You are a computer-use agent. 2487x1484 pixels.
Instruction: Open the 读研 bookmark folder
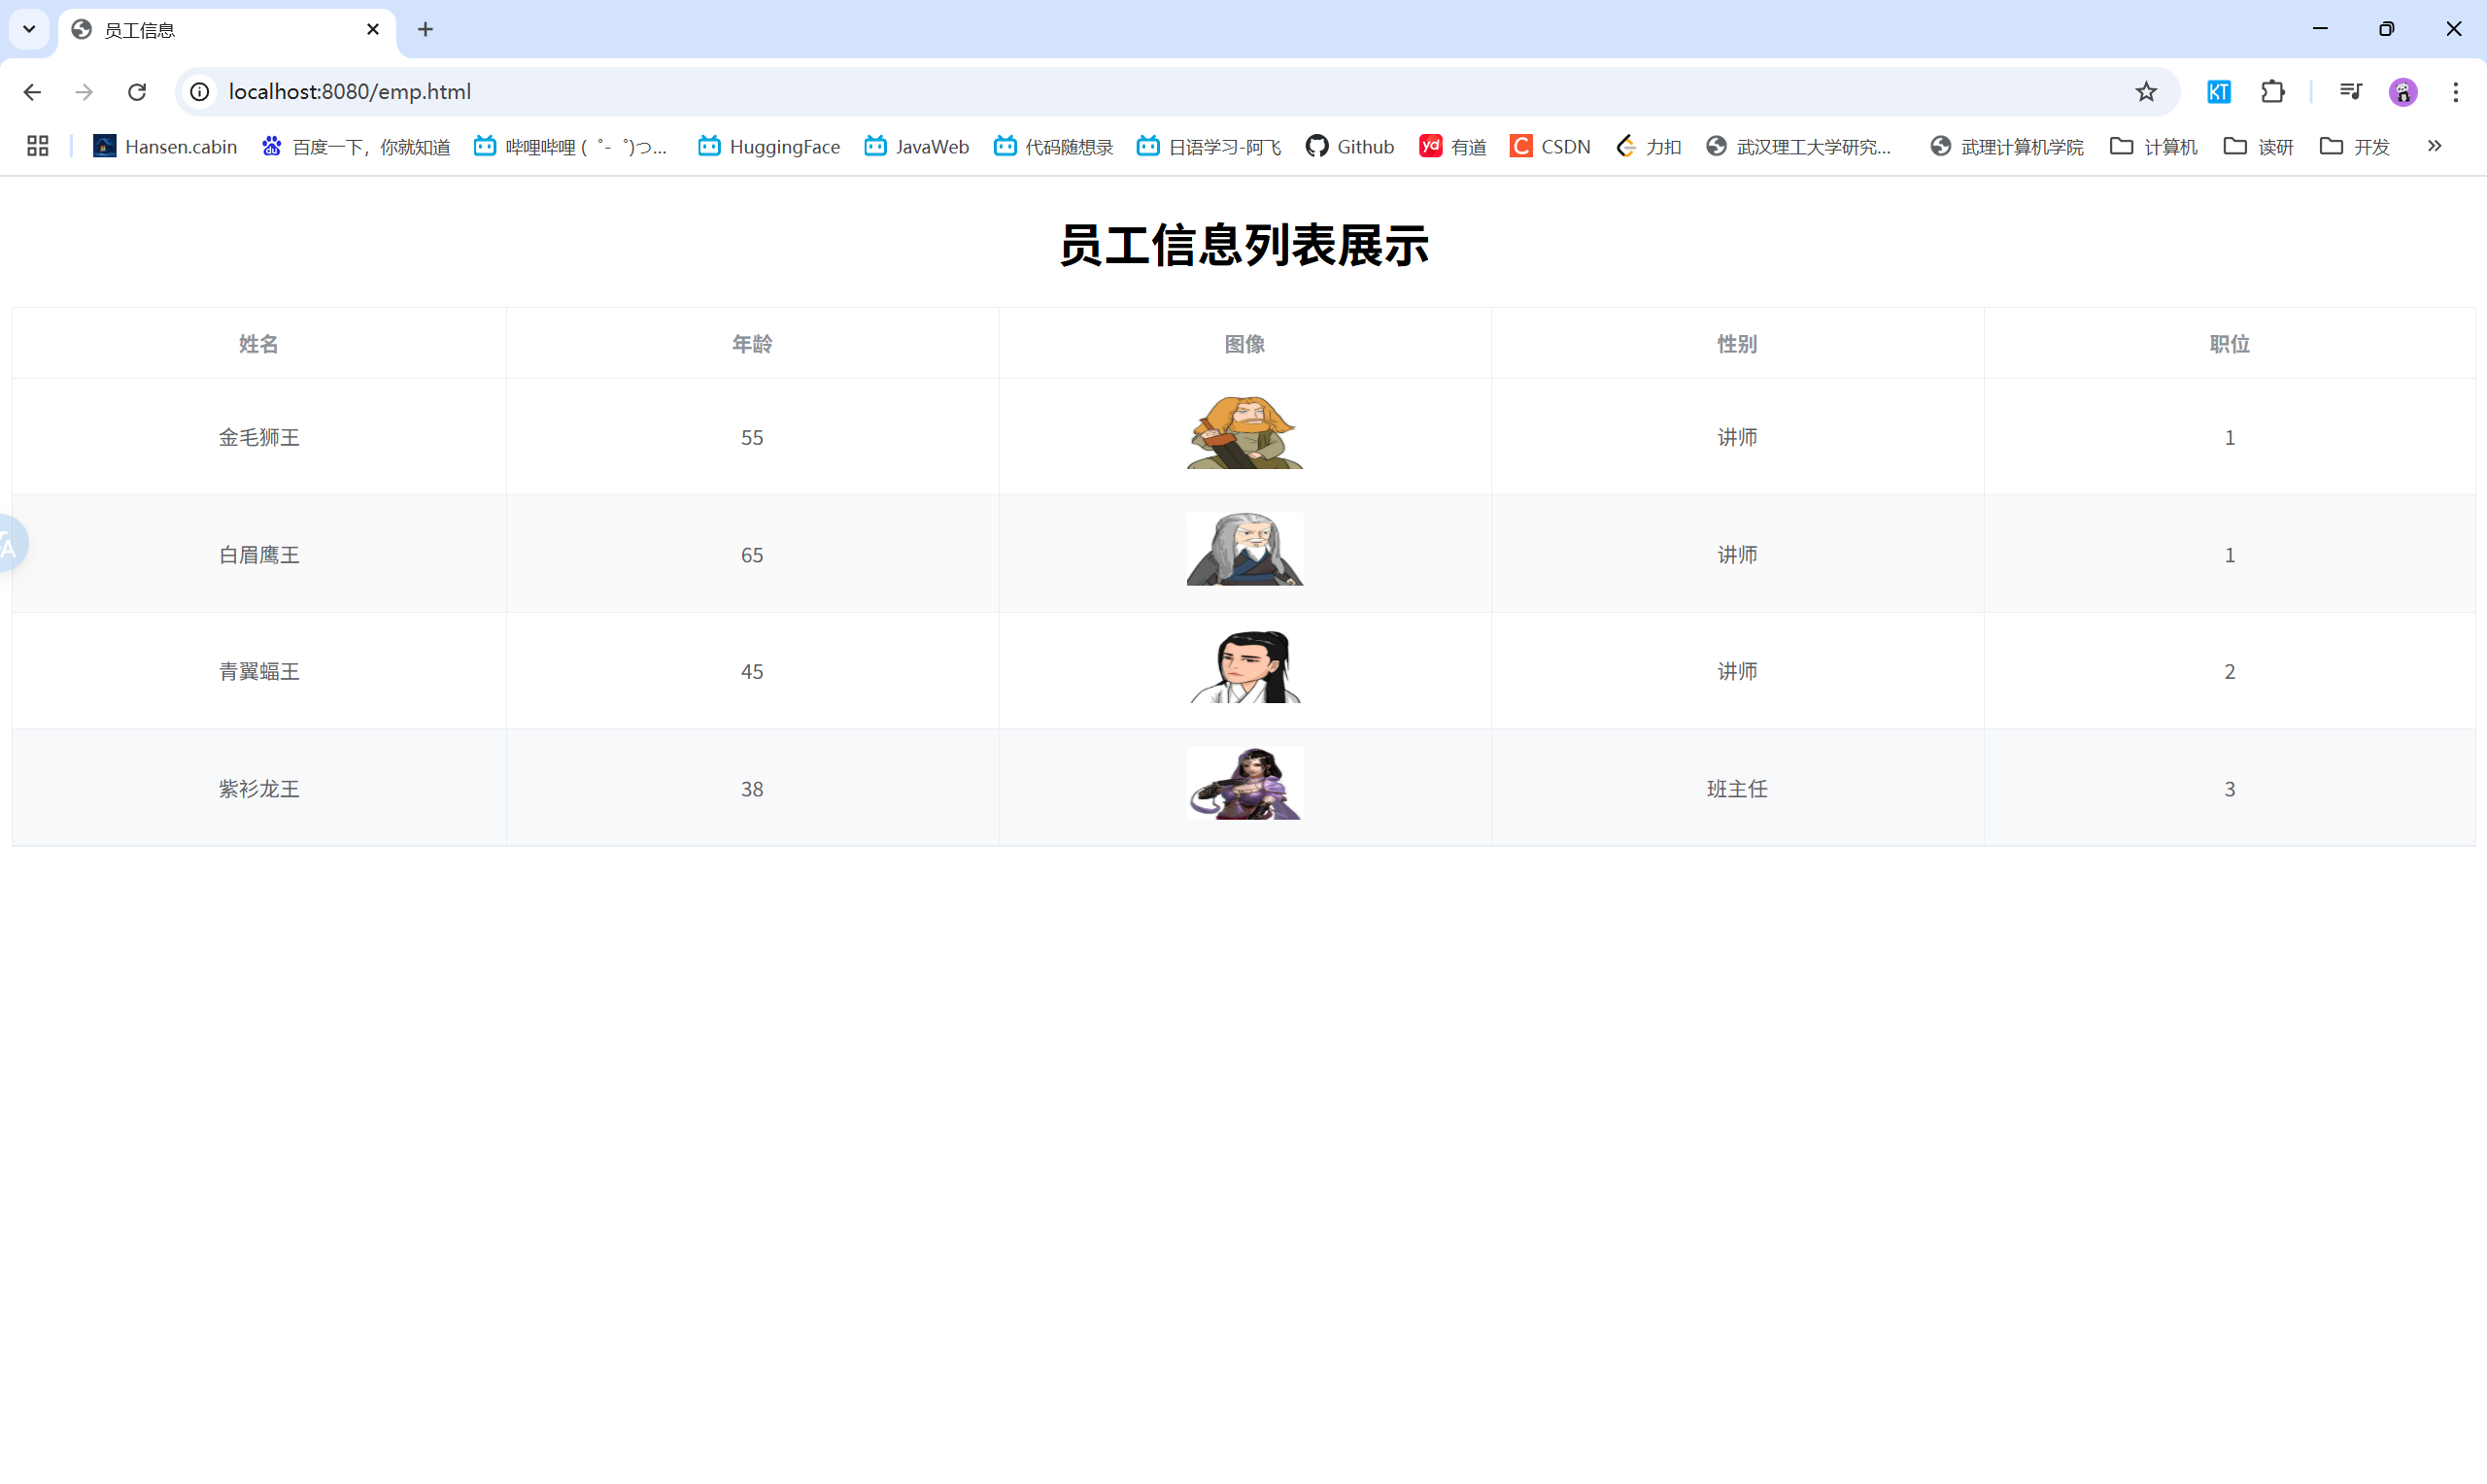tap(2258, 146)
